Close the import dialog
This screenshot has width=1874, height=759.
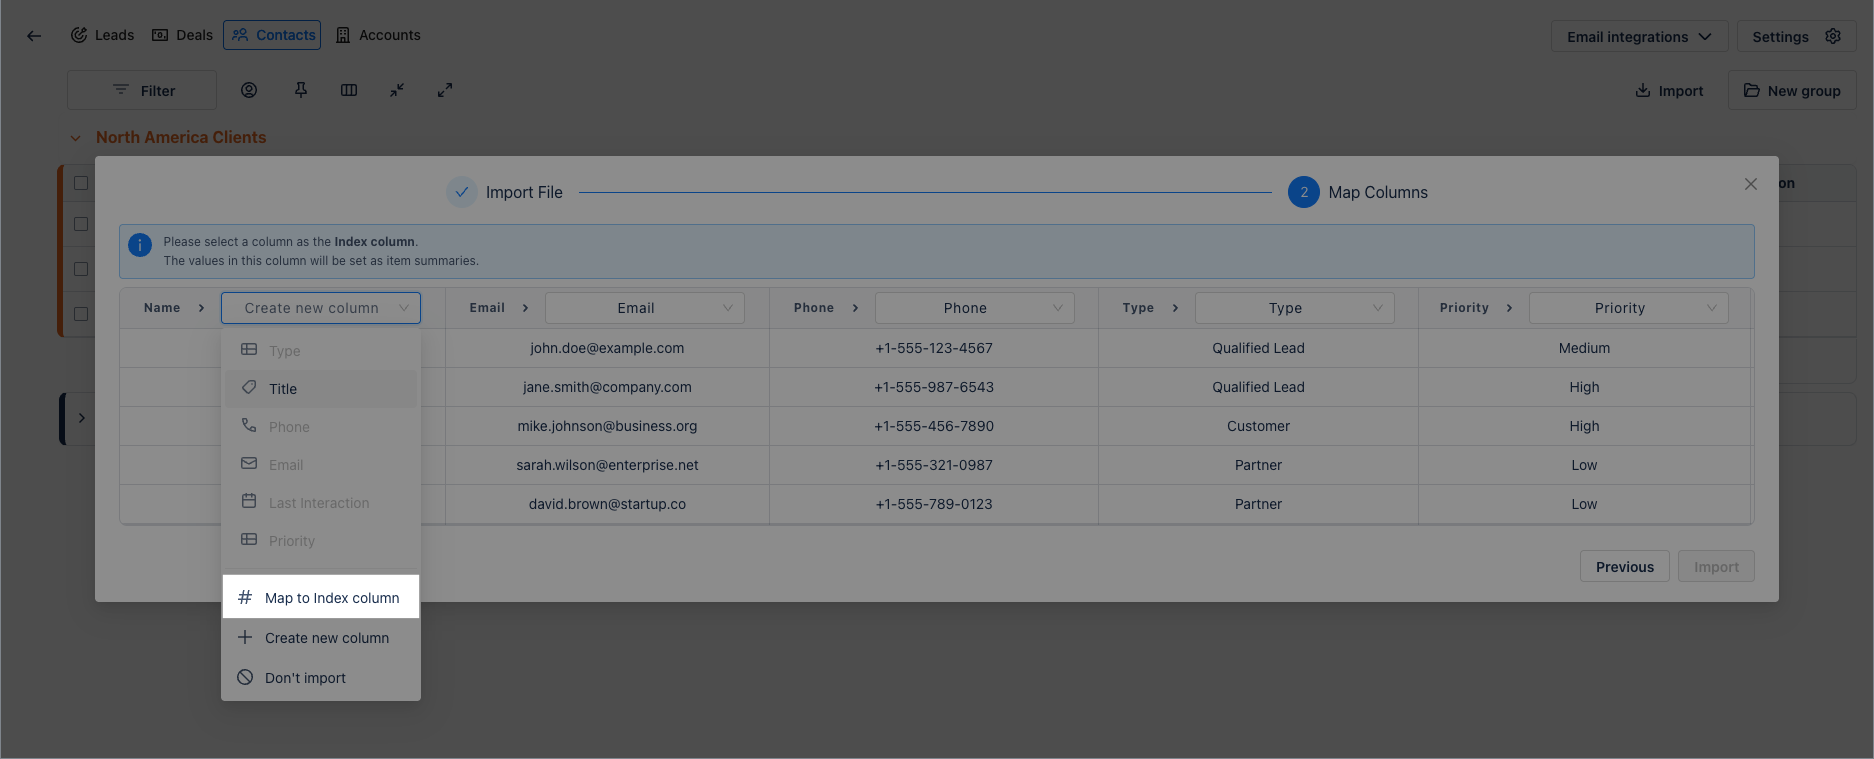coord(1750,184)
